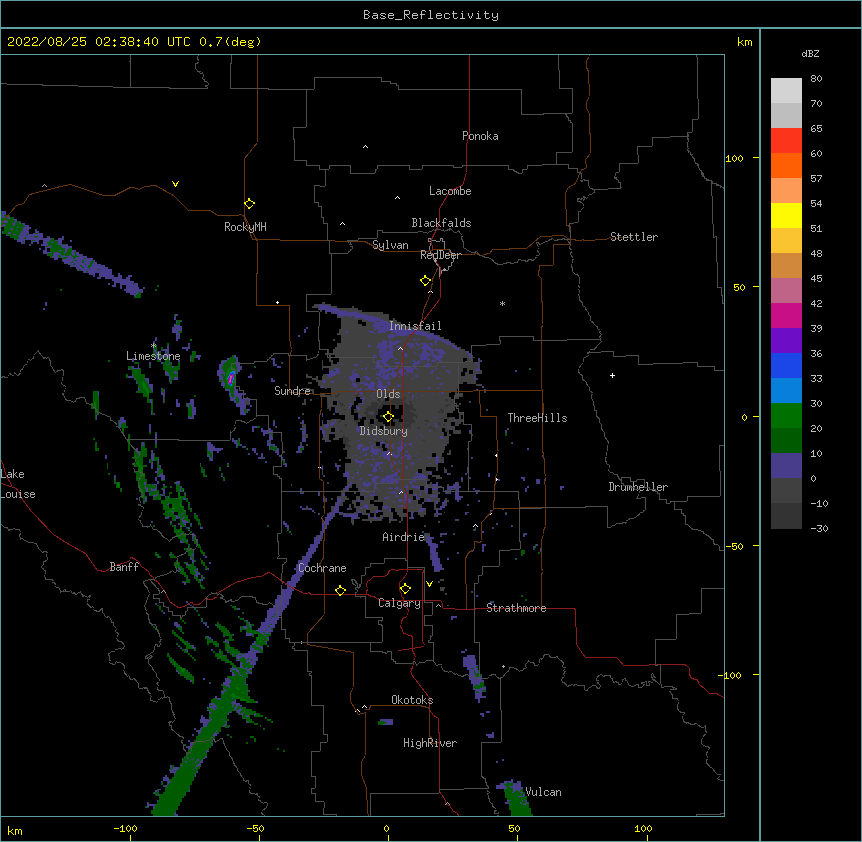Click the green 30 dBZ legend swatch

coord(786,416)
